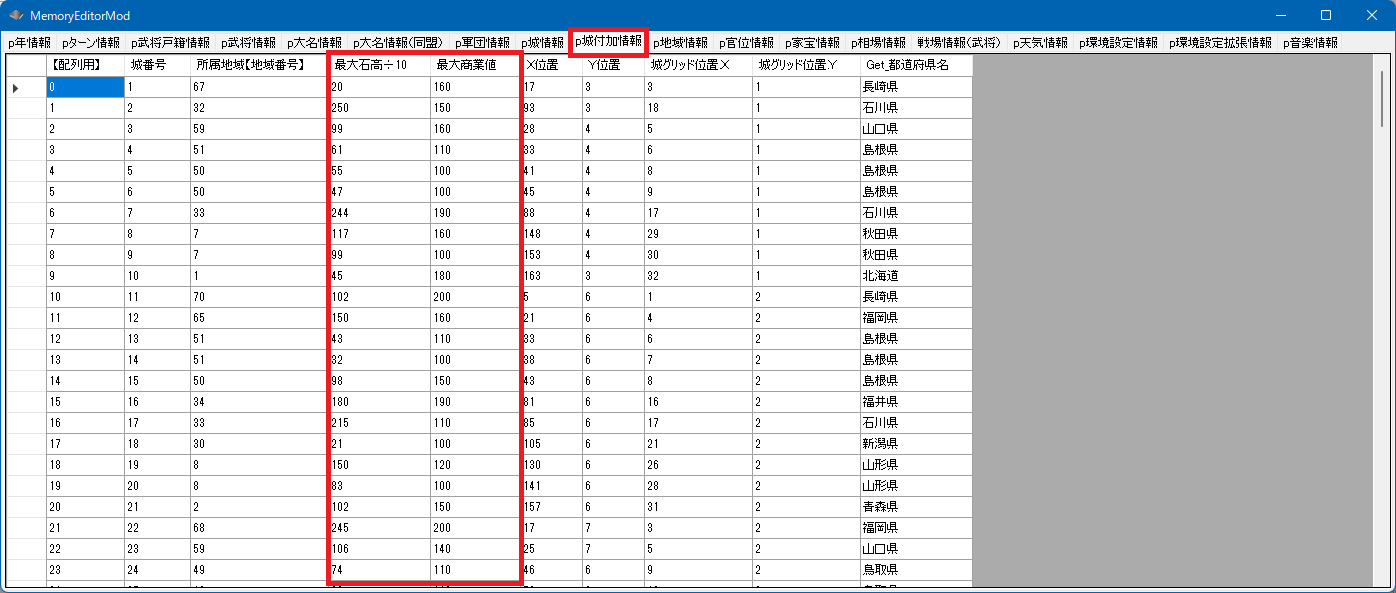Open the p武将情報 tab

[x=248, y=43]
